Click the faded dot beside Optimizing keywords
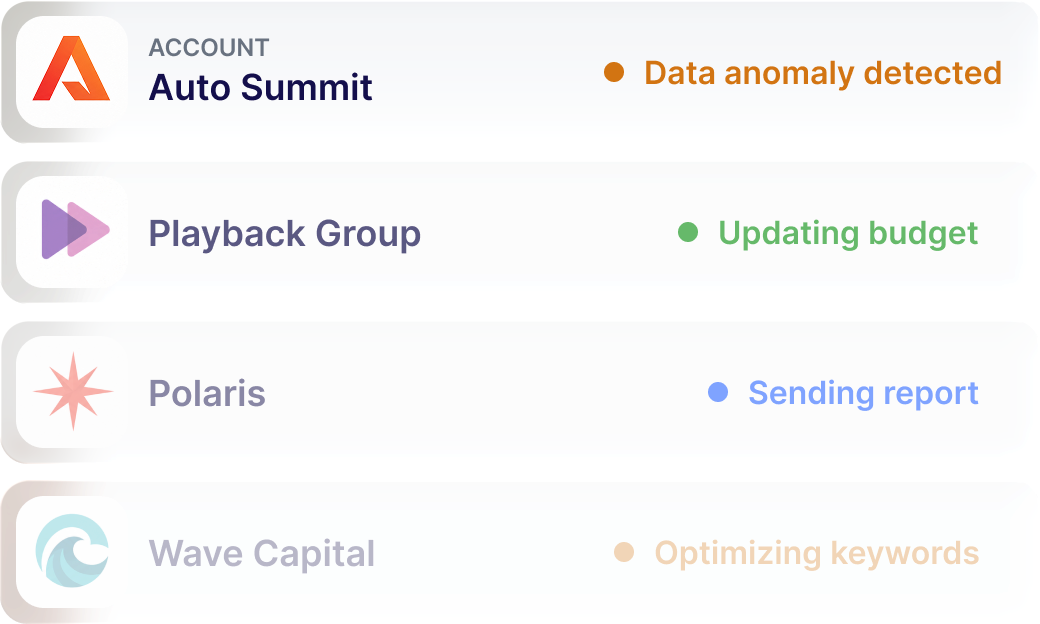Screen dimensions: 1040x624 [624, 552]
